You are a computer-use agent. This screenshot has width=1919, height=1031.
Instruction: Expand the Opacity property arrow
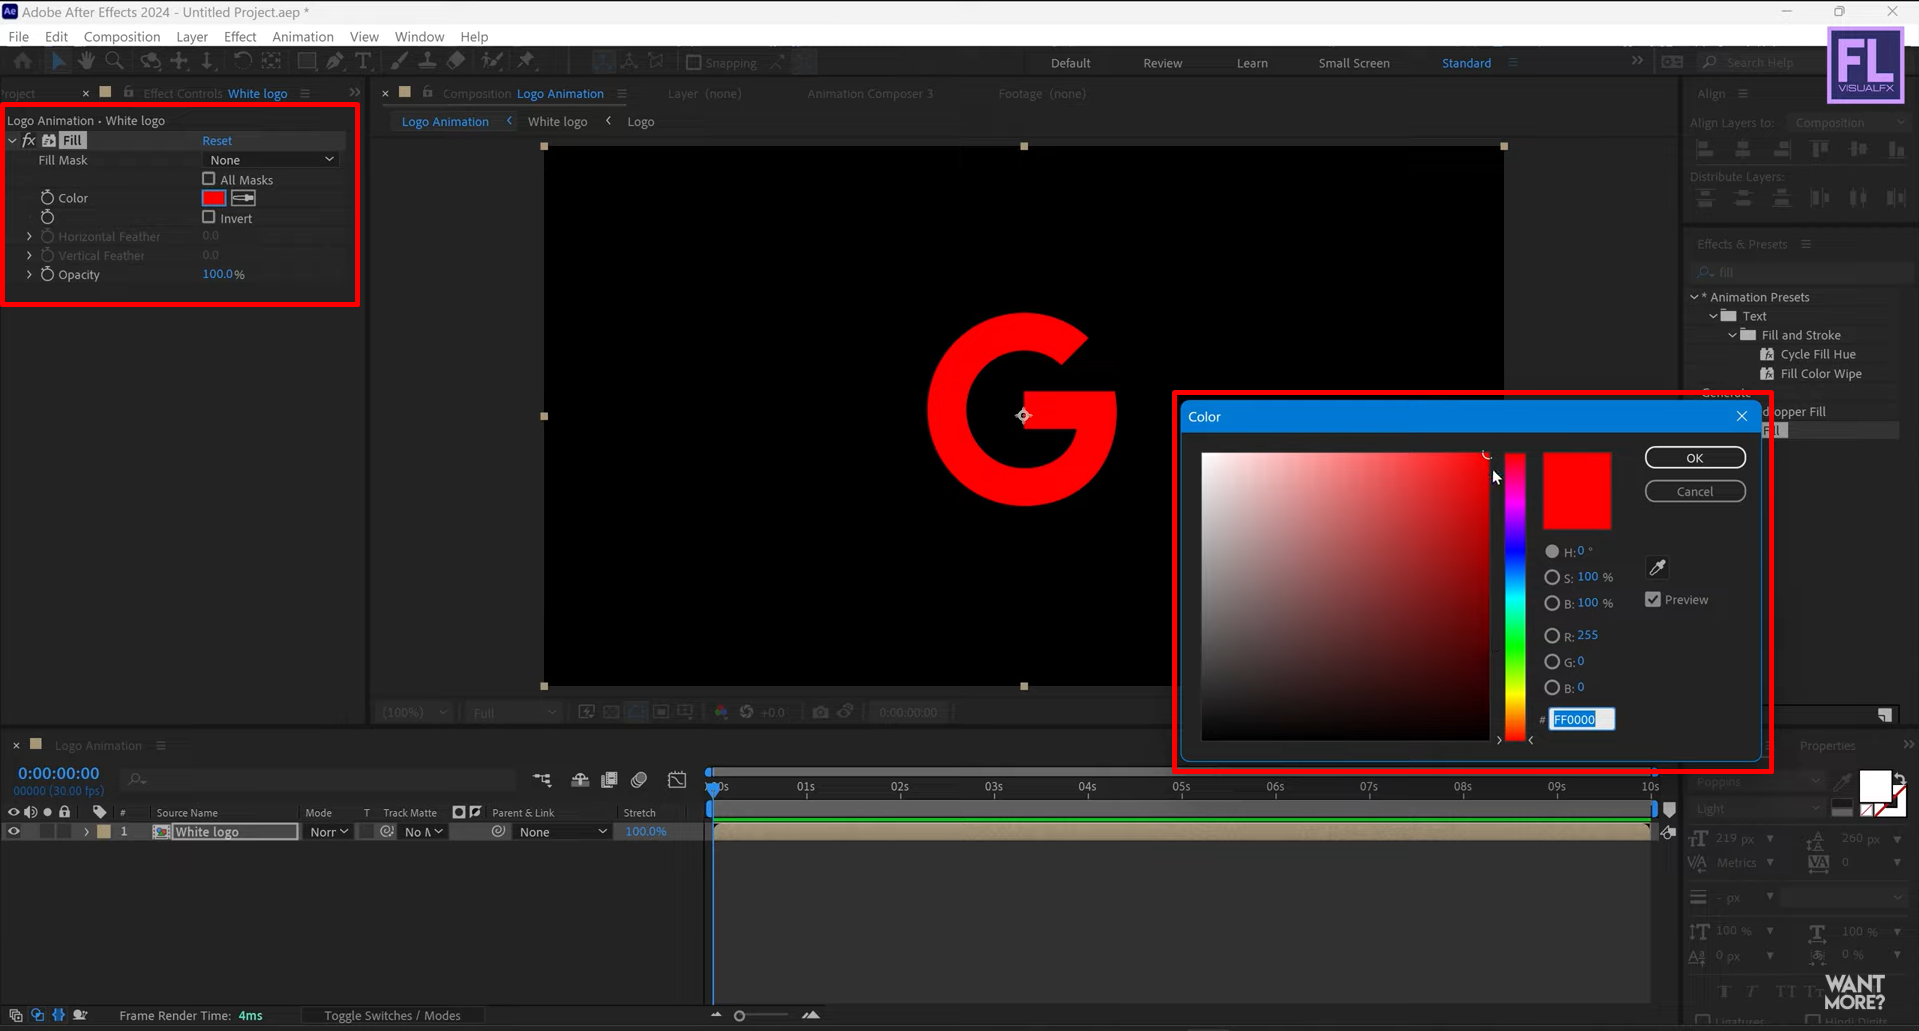(29, 274)
